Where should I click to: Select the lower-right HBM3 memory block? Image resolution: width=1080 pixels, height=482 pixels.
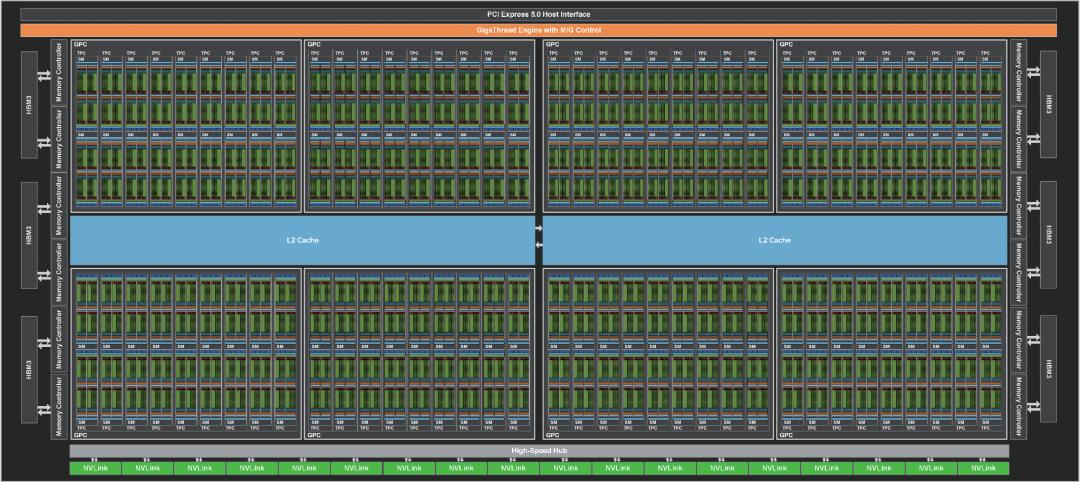tap(1048, 369)
